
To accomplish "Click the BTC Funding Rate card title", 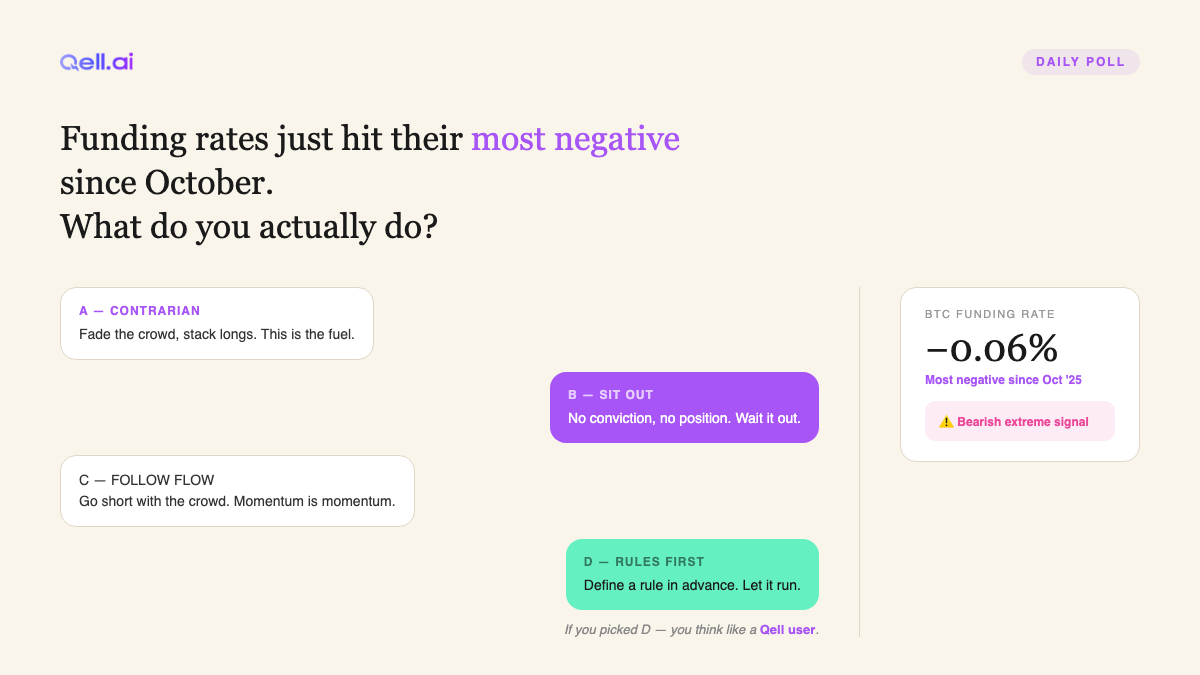I will [990, 314].
